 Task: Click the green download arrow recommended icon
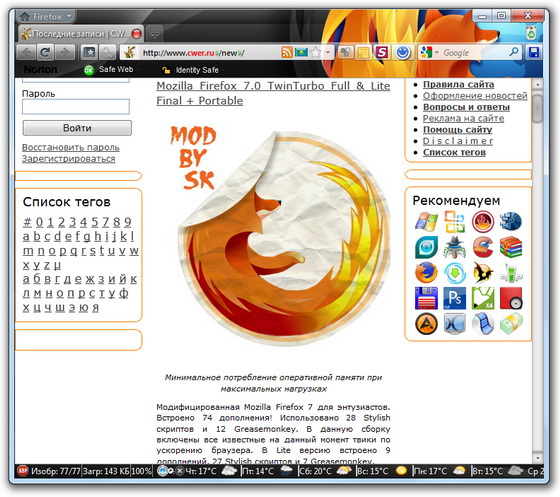click(x=455, y=273)
